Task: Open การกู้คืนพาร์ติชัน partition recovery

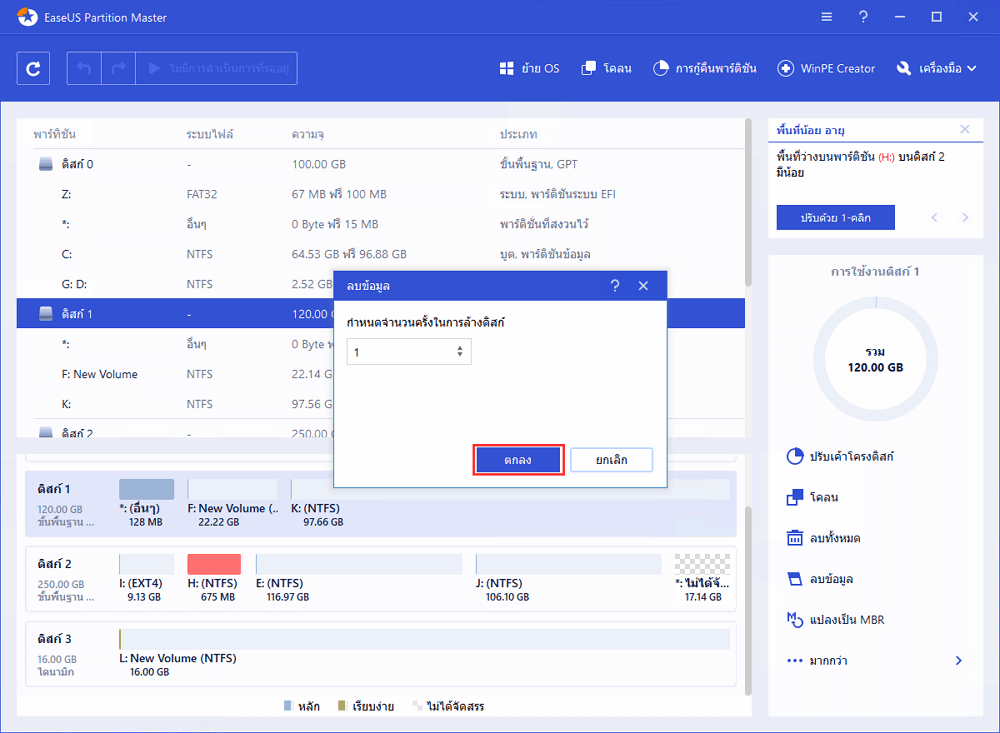Action: point(705,68)
